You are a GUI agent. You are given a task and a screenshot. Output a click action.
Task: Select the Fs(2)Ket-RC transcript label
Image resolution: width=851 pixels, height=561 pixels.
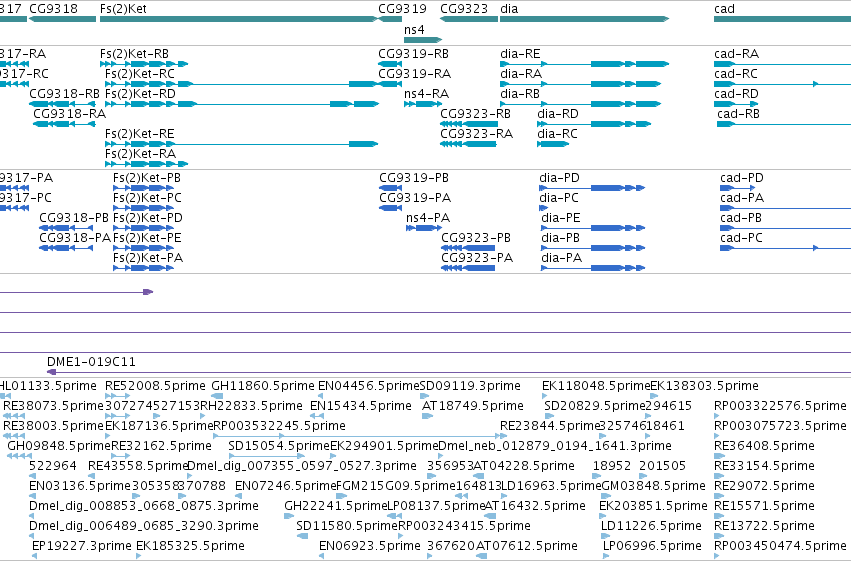[x=139, y=74]
